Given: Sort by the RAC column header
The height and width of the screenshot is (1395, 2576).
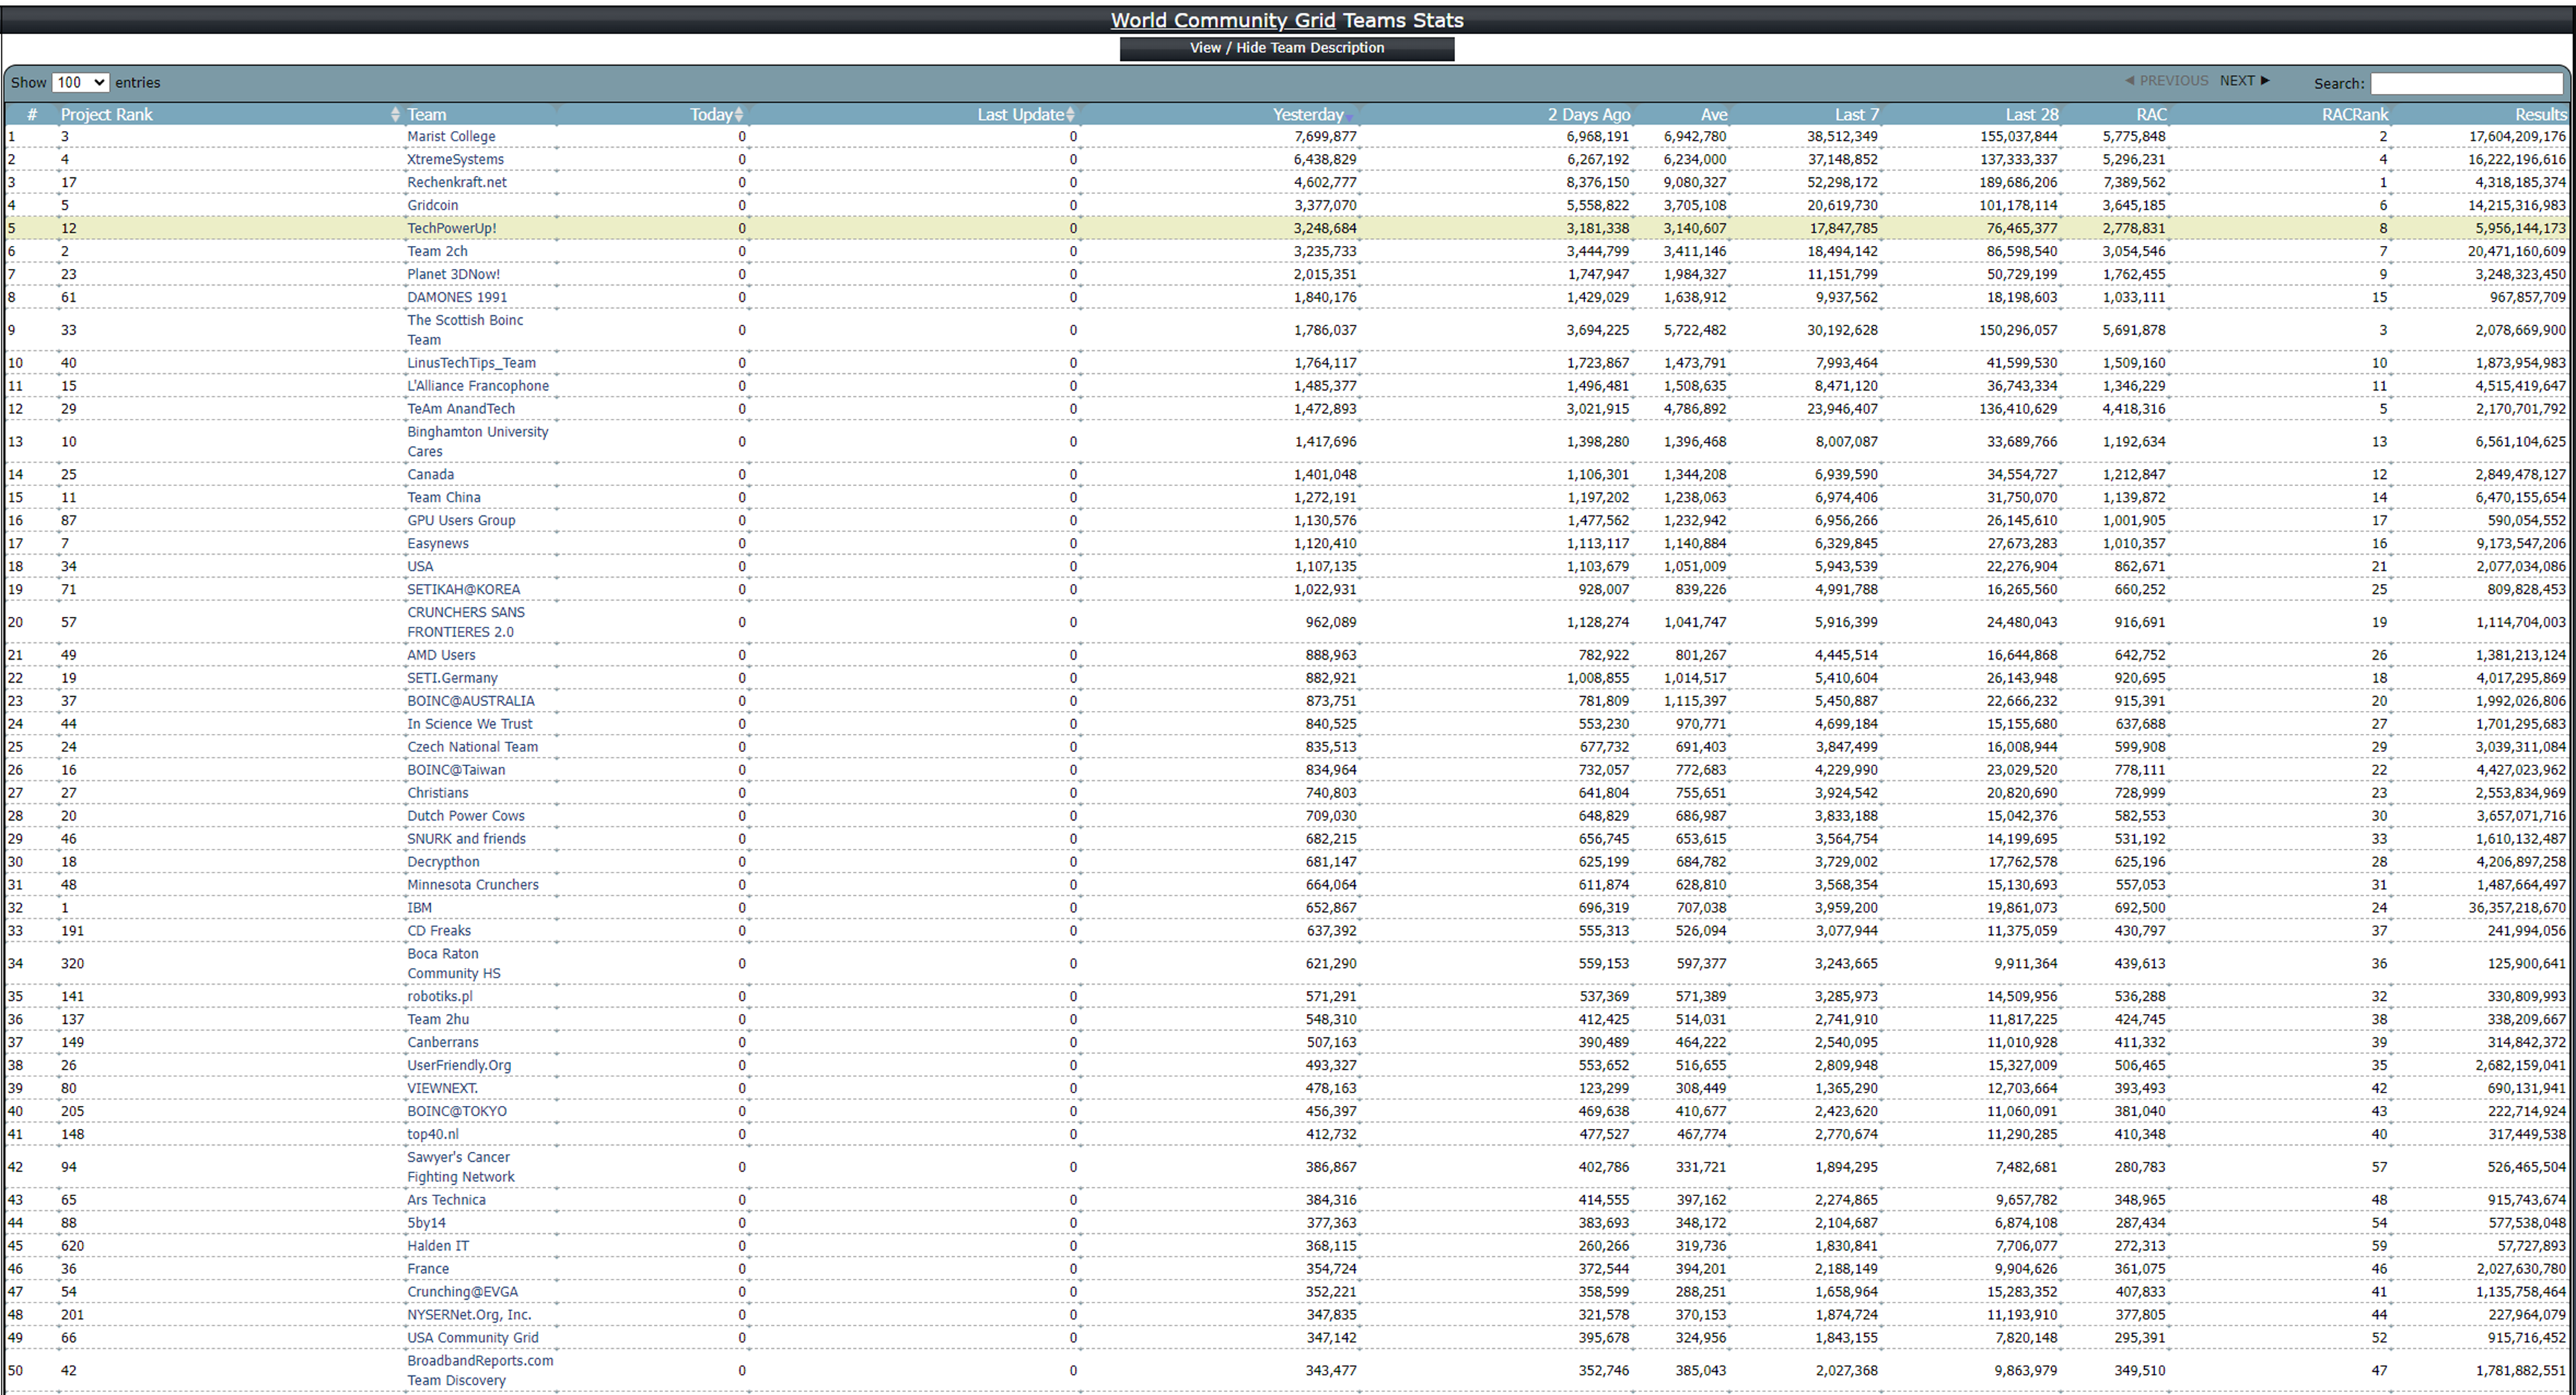Looking at the screenshot, I should pyautogui.click(x=2151, y=114).
